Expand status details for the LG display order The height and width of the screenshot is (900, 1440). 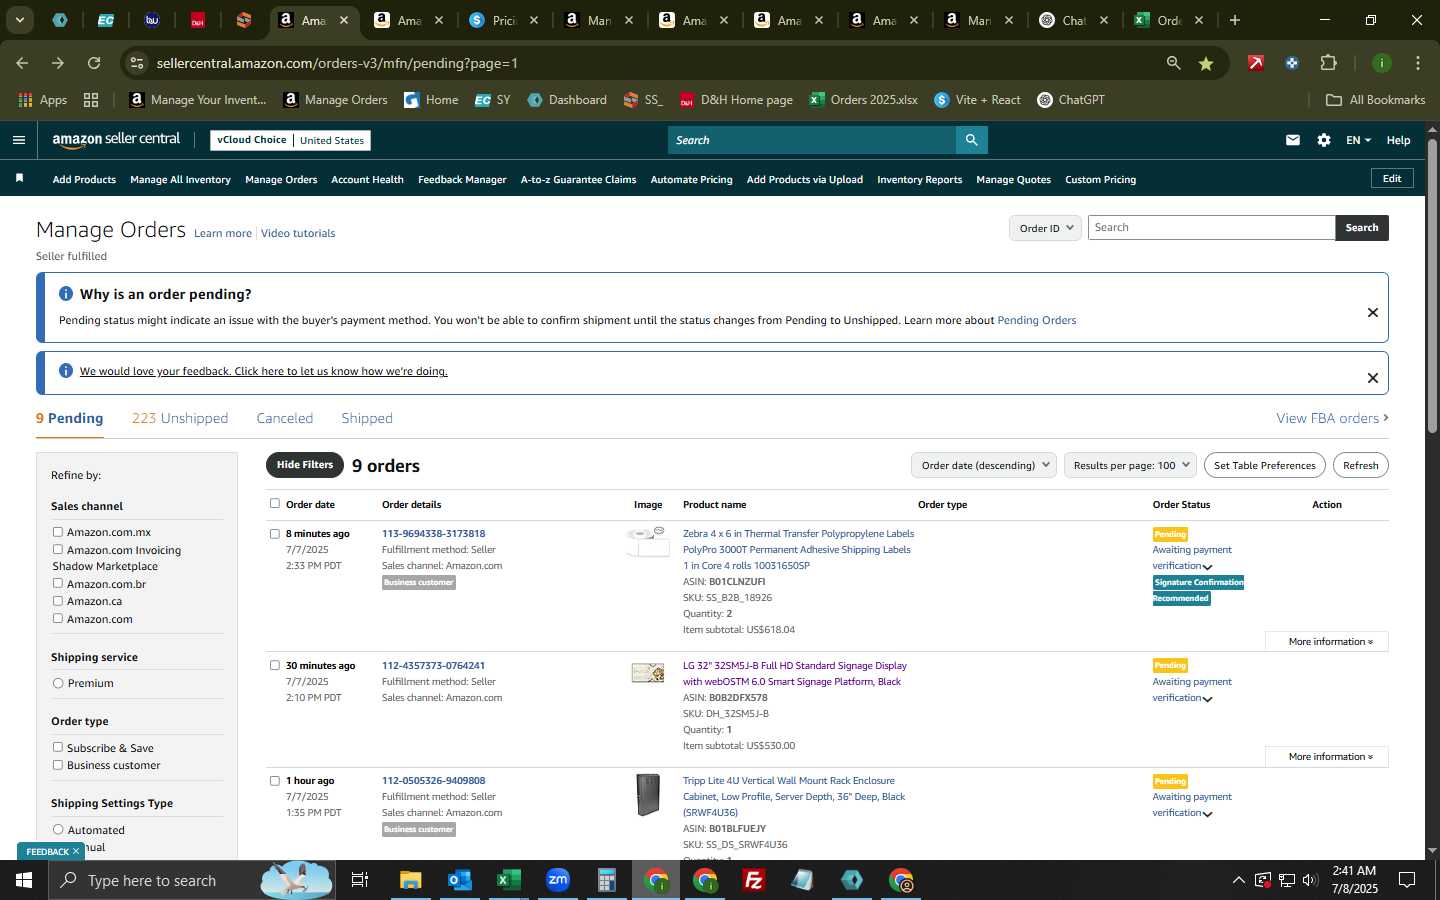(1207, 699)
